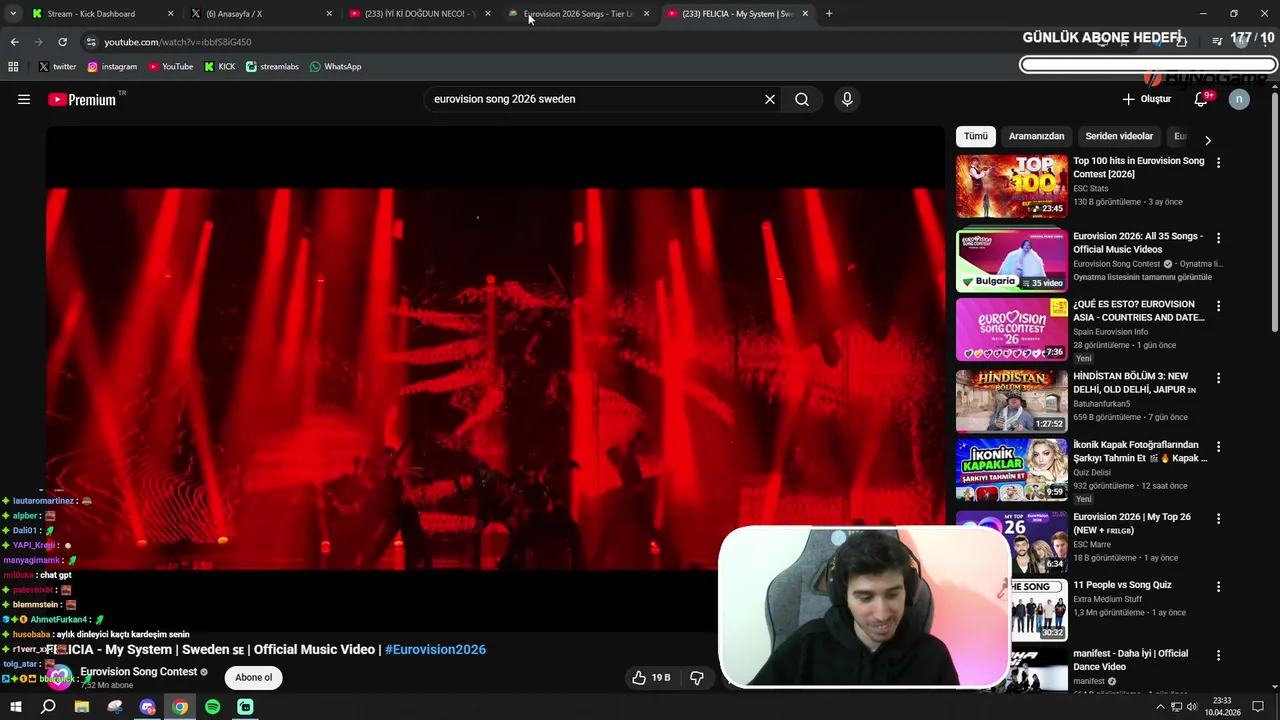Reload the page

62,42
